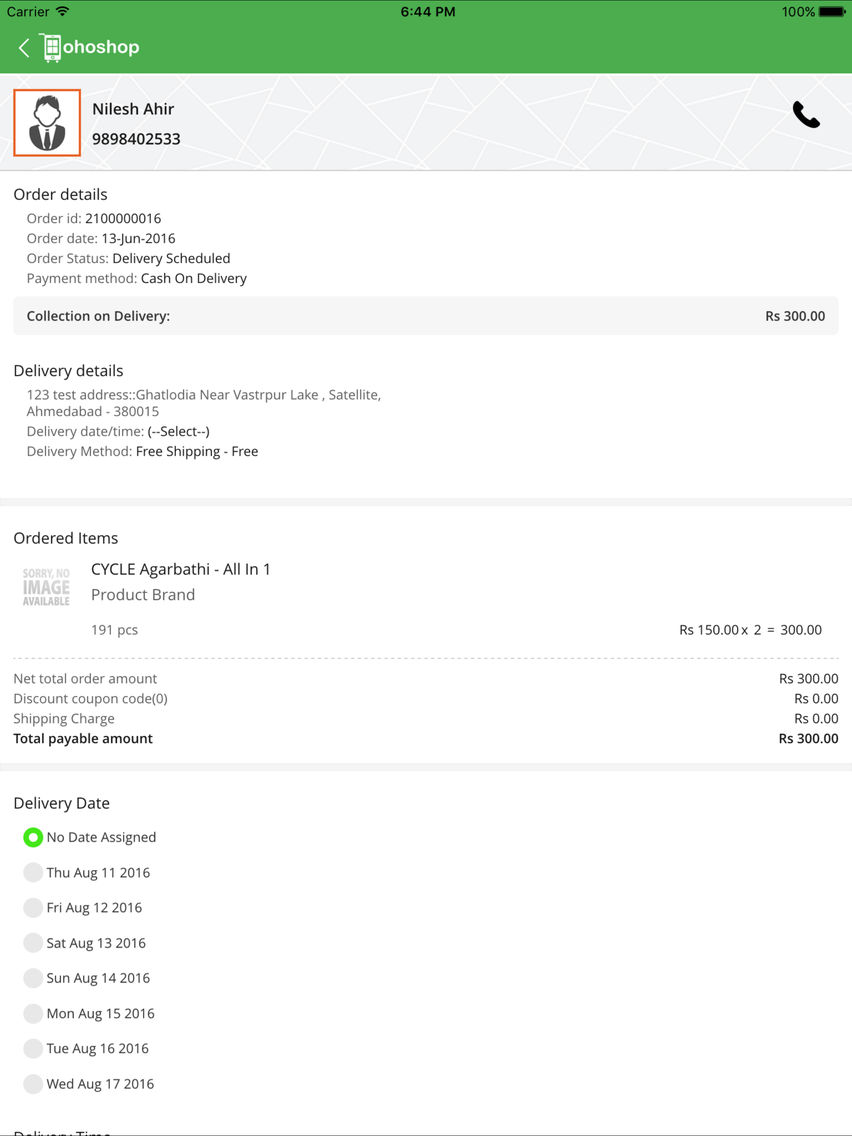Choose Thu Aug 11 2016 delivery date
Viewport: 852px width, 1136px height.
pos(33,872)
